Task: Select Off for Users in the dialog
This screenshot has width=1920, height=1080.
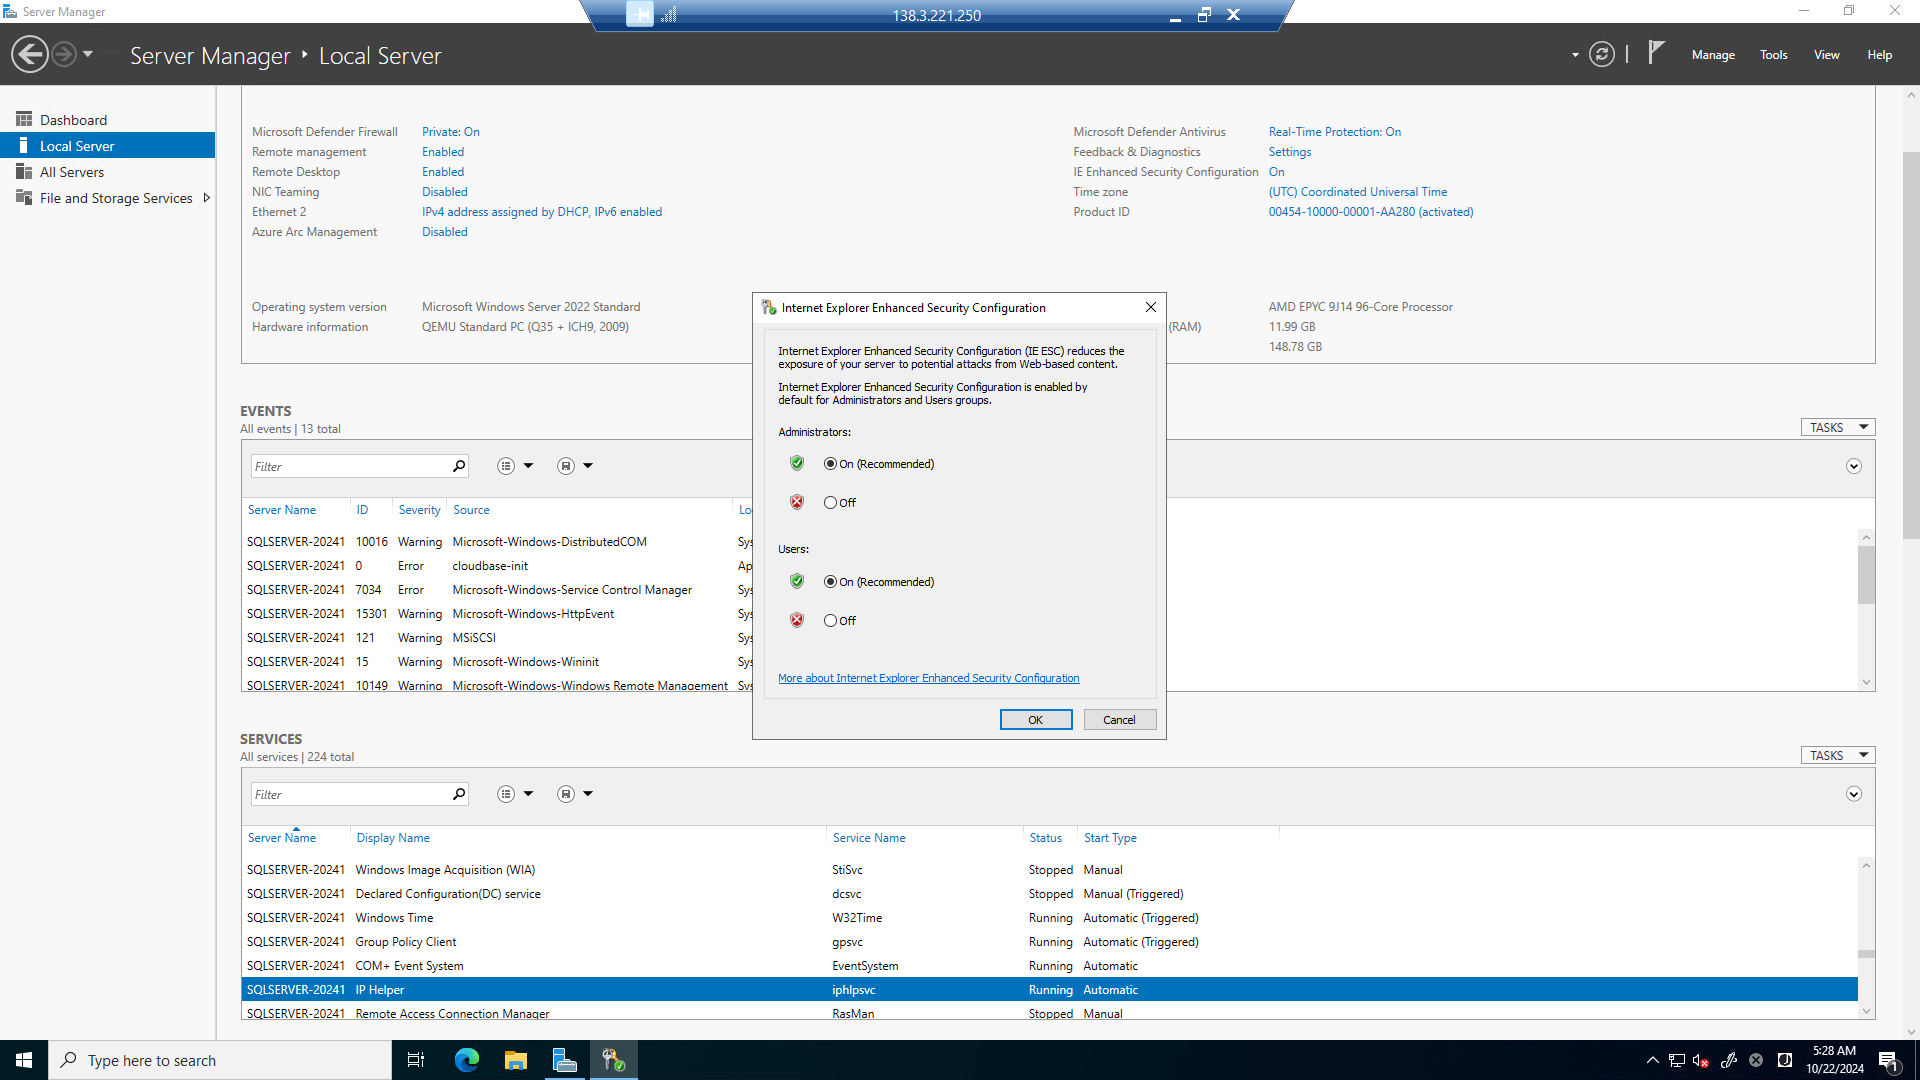Action: tap(830, 620)
